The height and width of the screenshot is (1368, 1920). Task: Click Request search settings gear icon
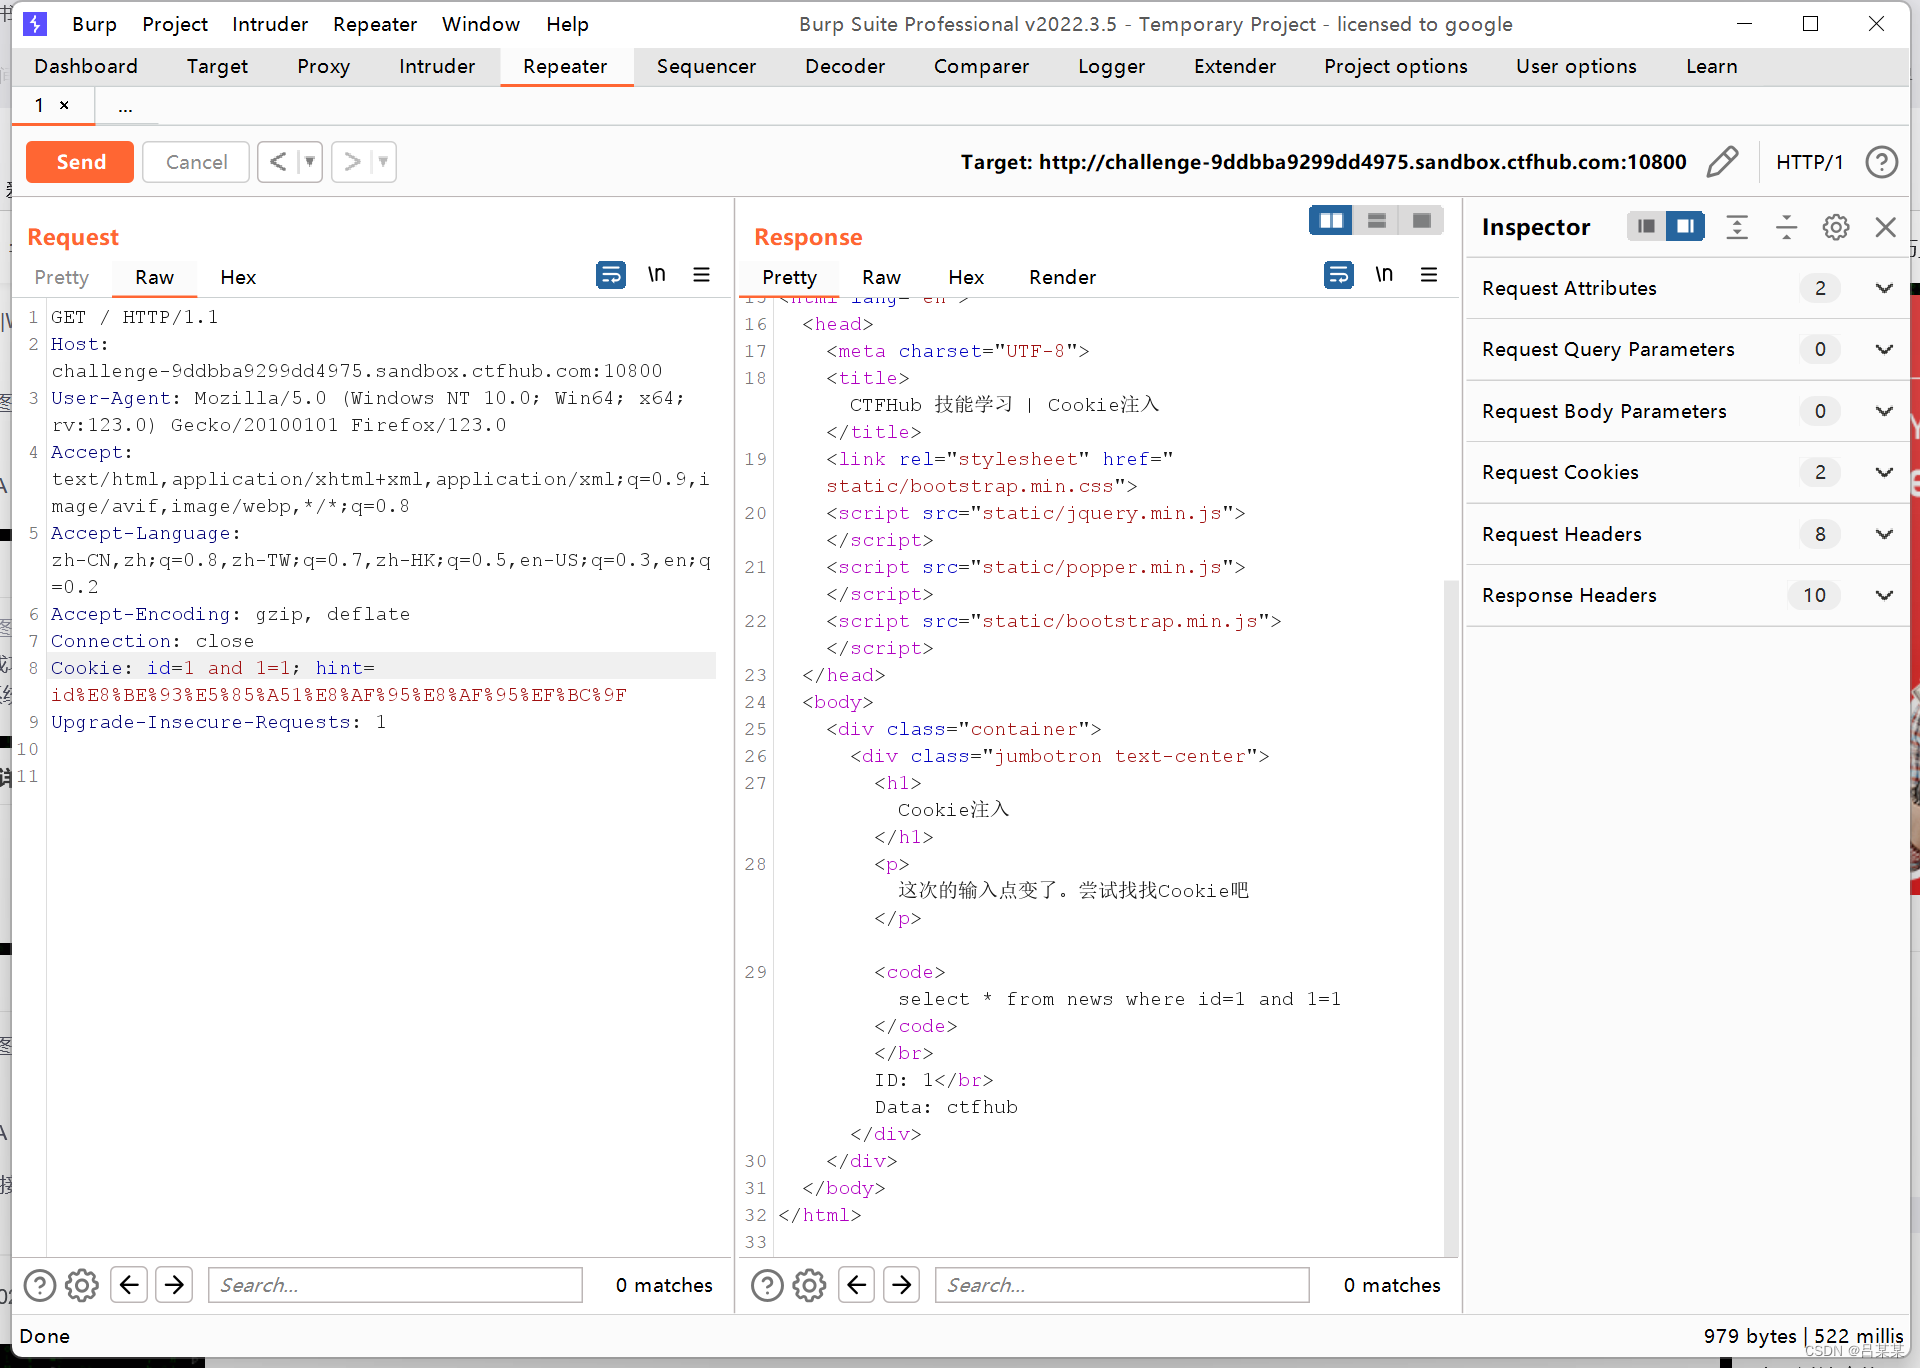(x=82, y=1285)
